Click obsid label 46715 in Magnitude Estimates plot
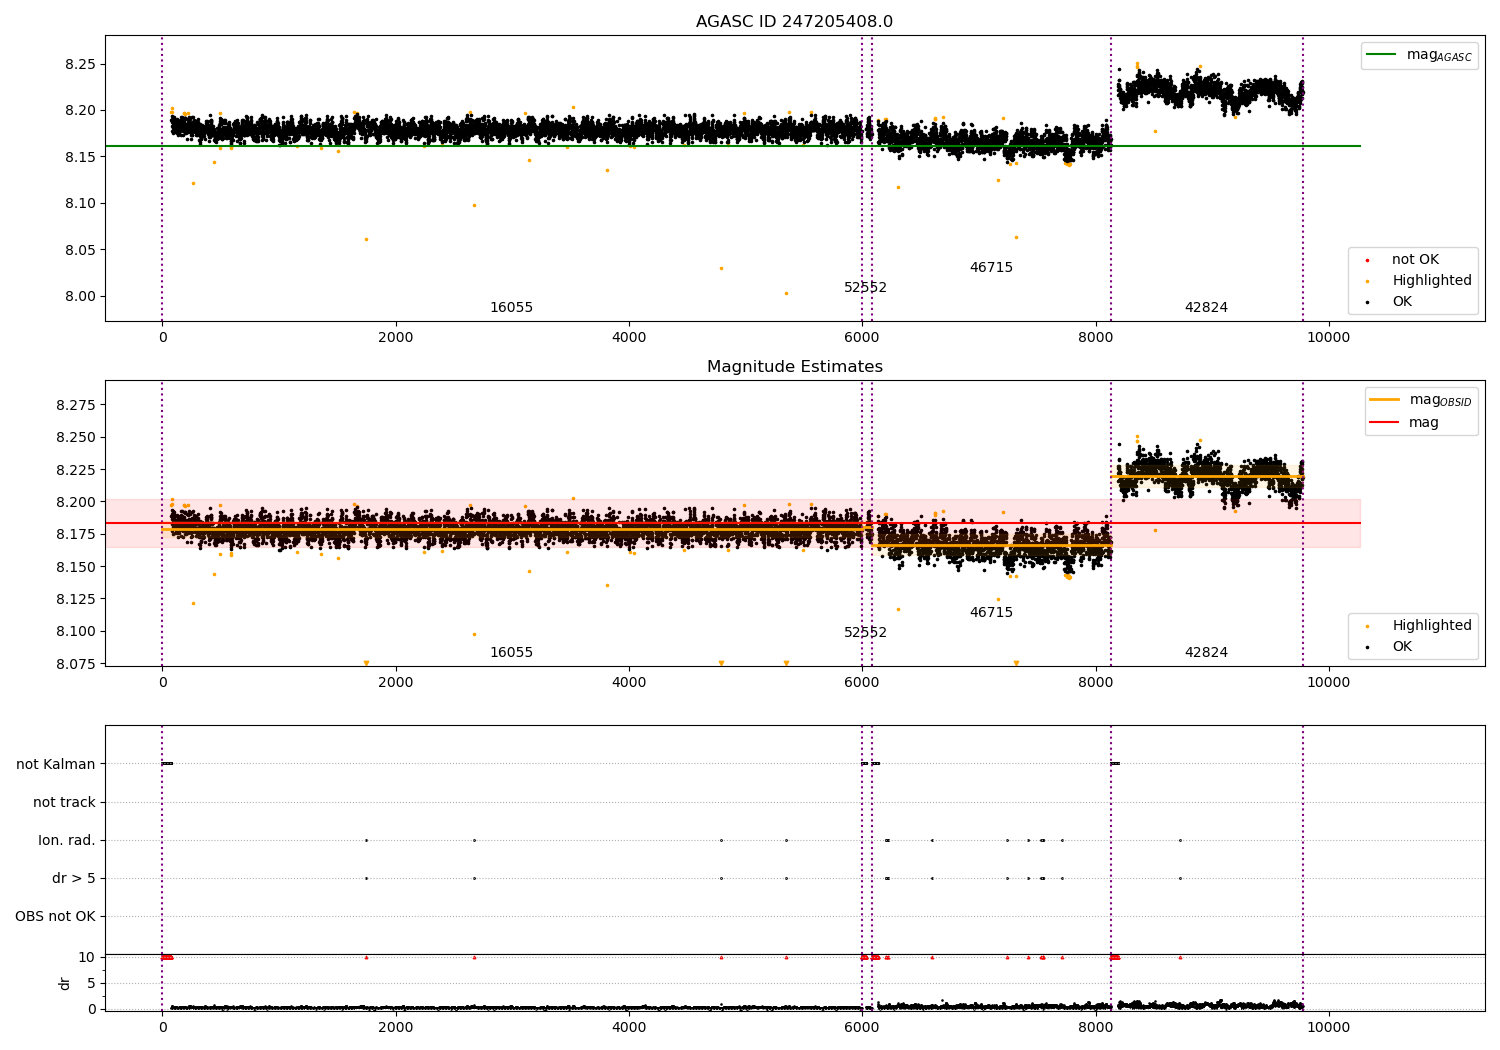1500x1050 pixels. click(991, 613)
